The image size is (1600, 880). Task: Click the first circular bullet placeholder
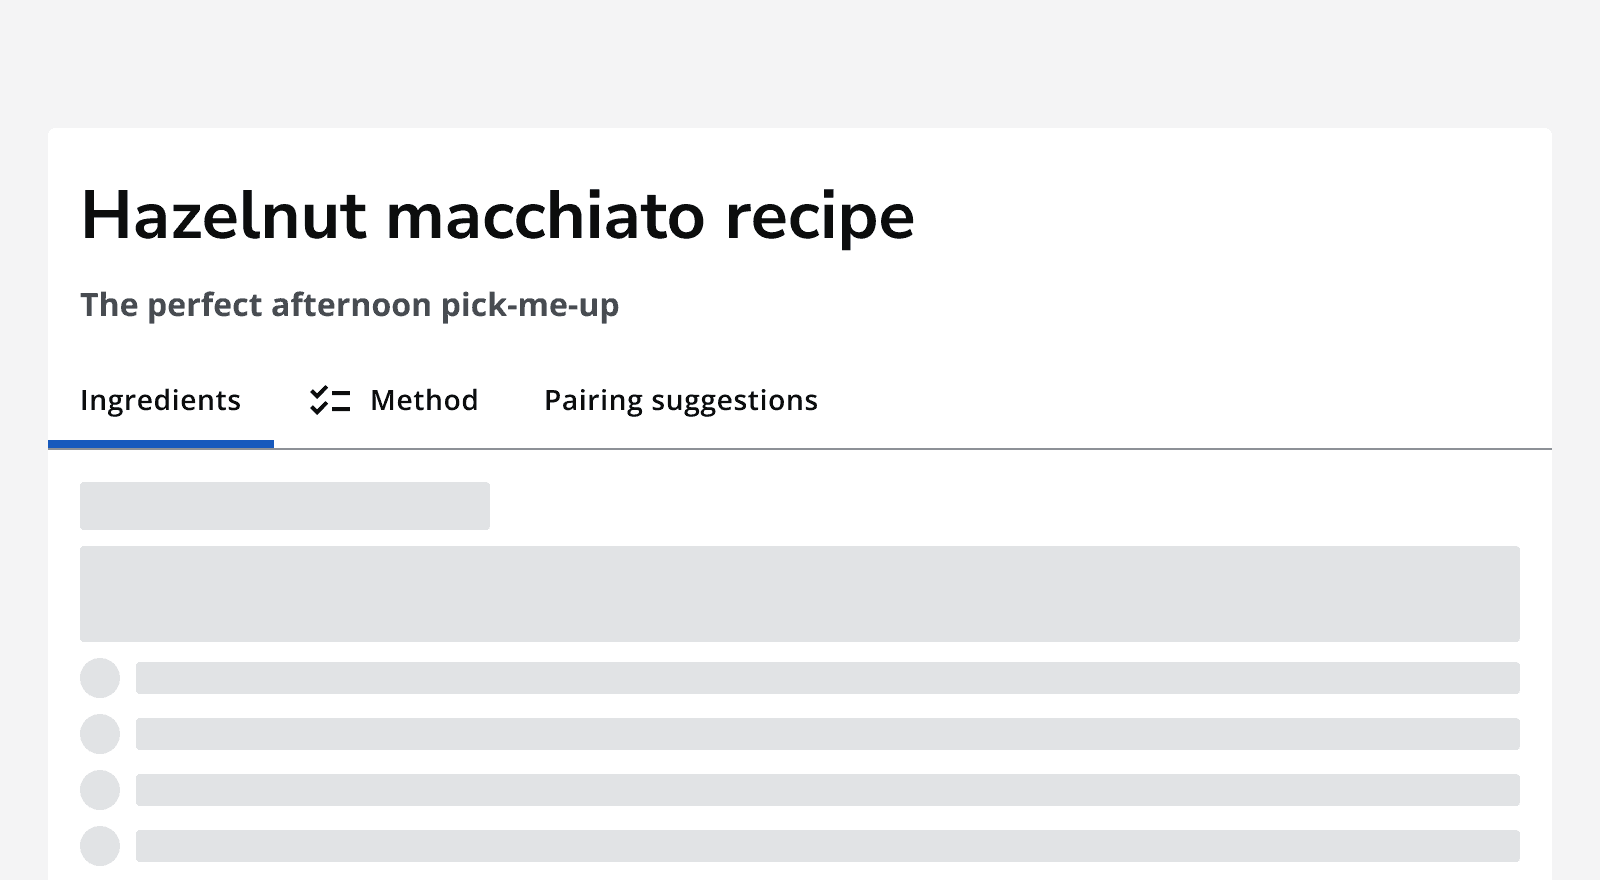(x=99, y=678)
